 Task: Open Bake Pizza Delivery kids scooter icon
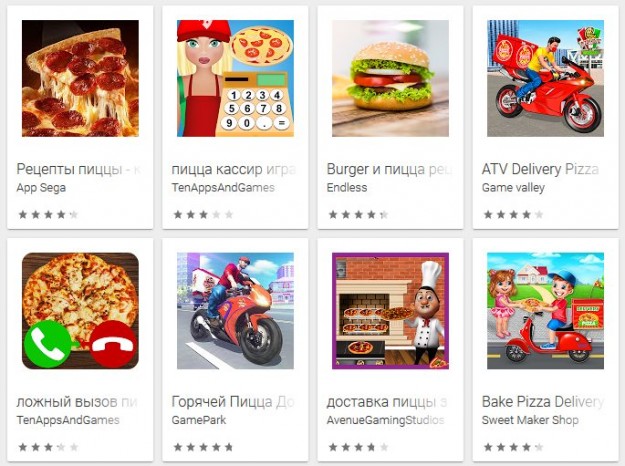[545, 311]
